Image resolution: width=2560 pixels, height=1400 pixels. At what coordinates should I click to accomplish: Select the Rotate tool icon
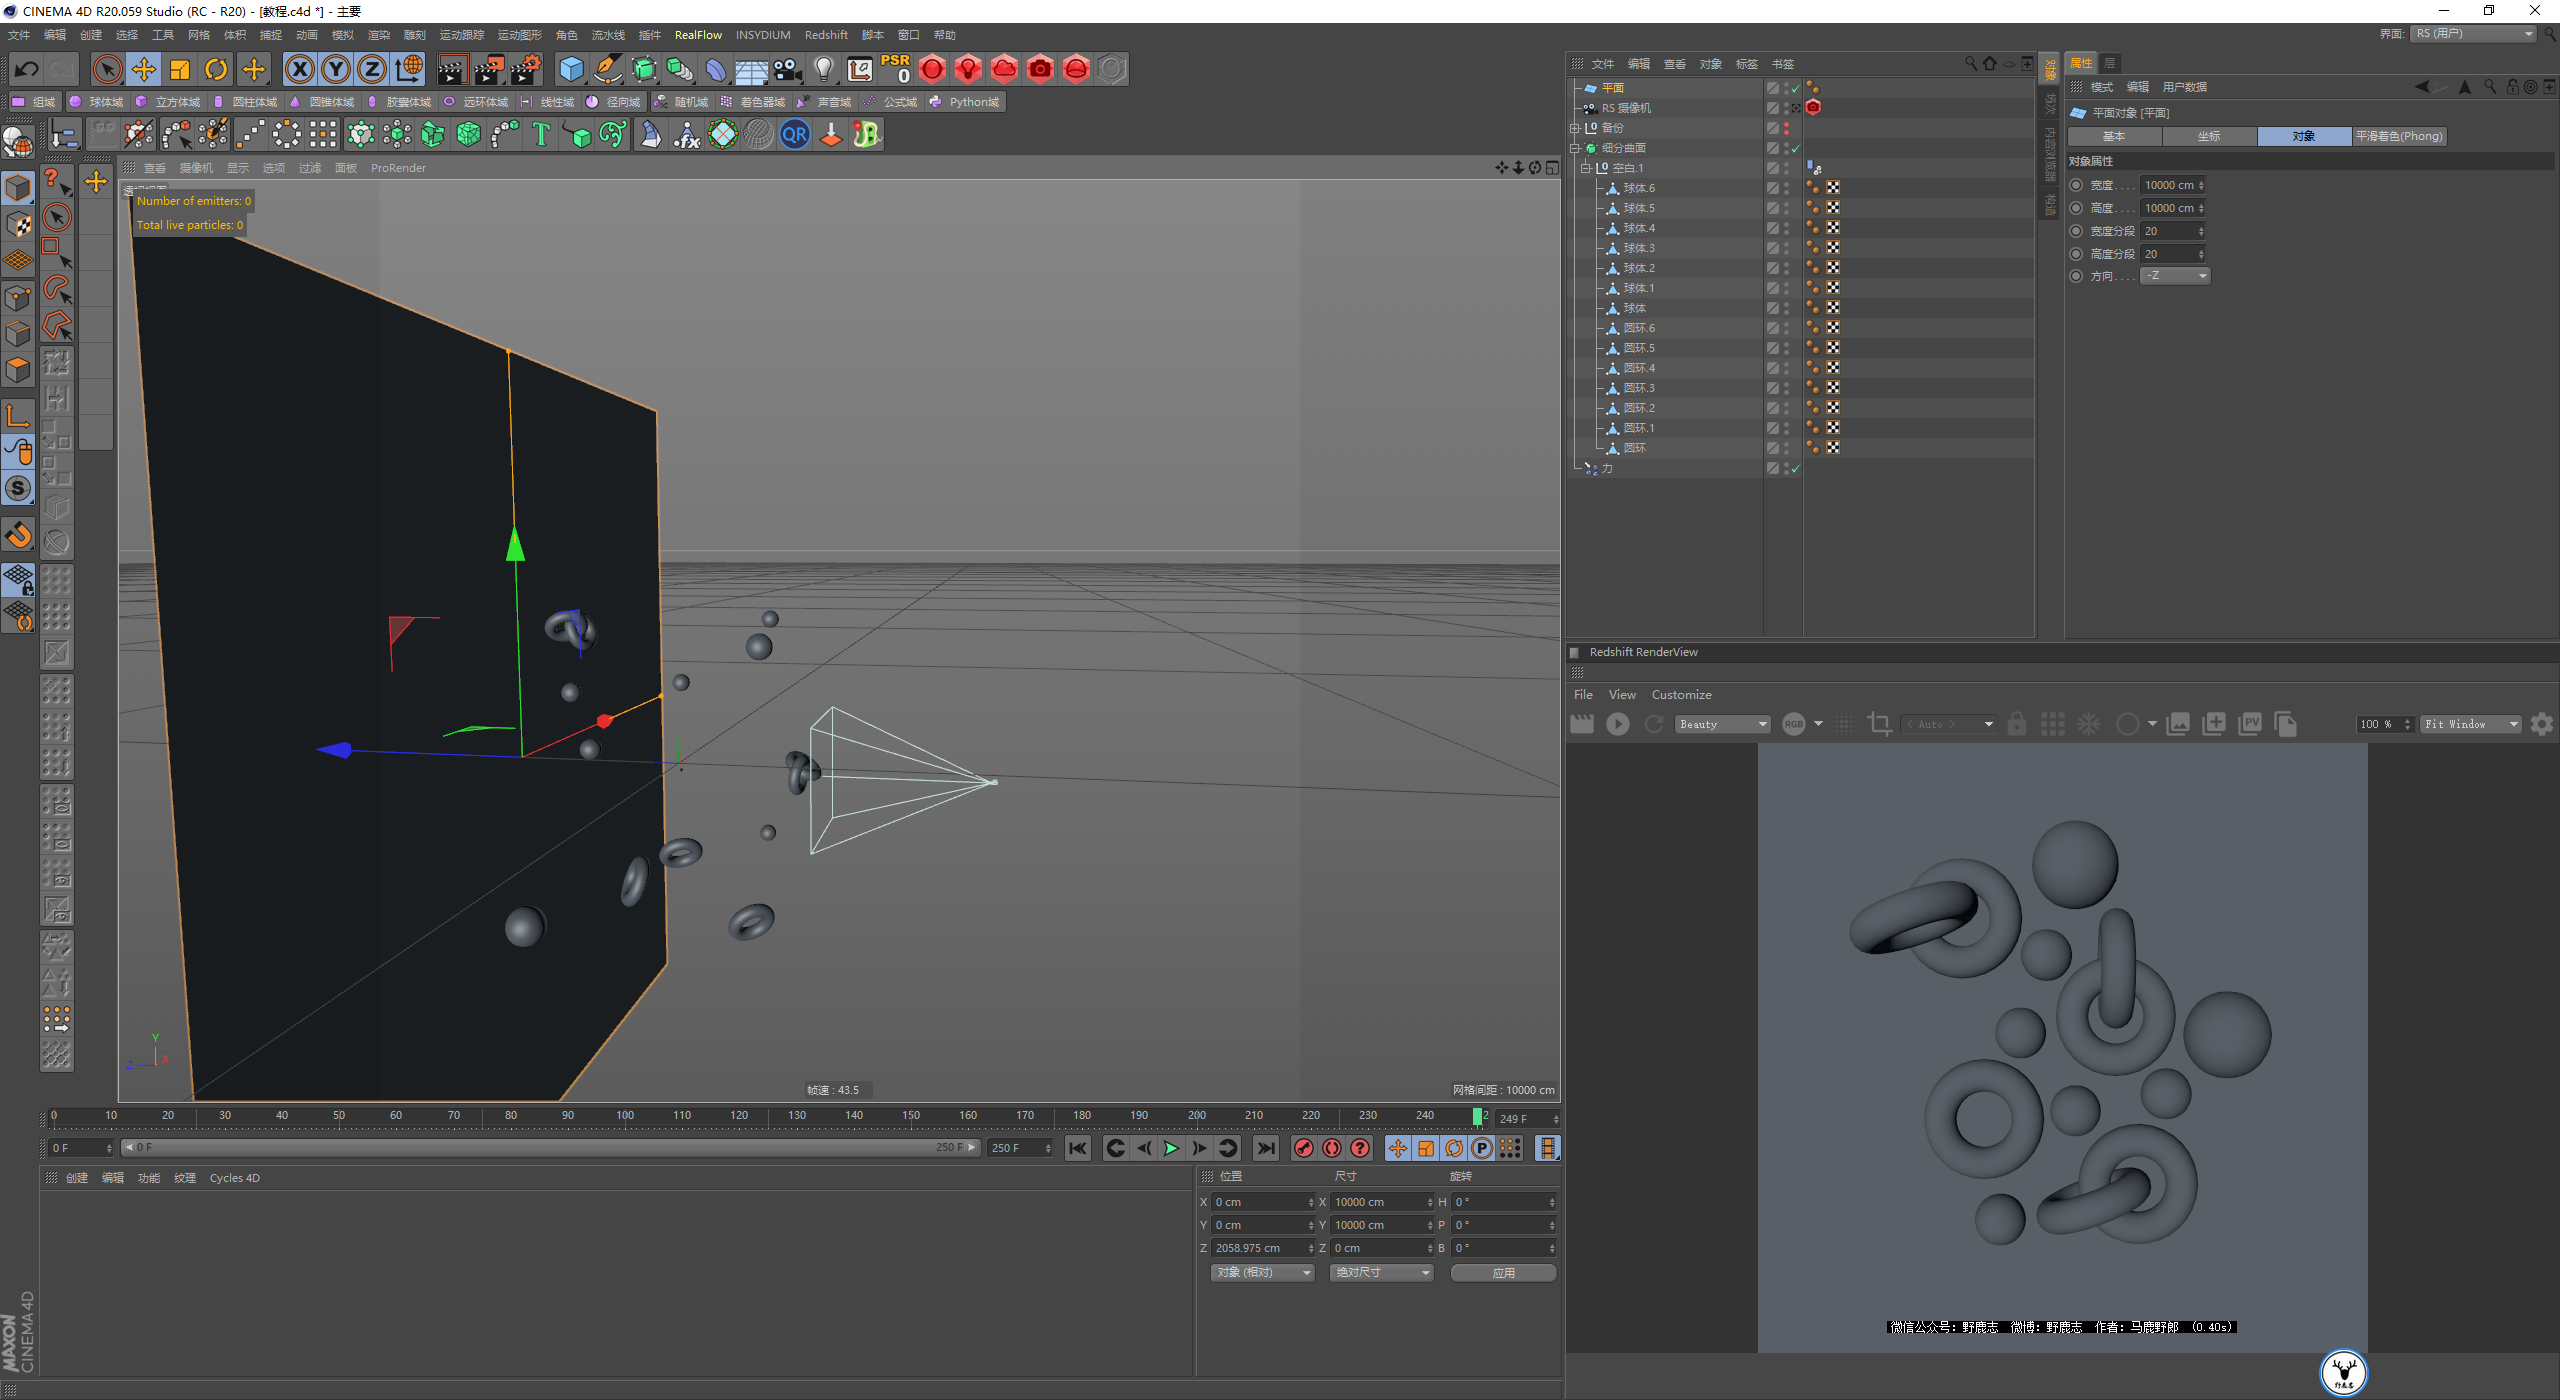[x=216, y=69]
